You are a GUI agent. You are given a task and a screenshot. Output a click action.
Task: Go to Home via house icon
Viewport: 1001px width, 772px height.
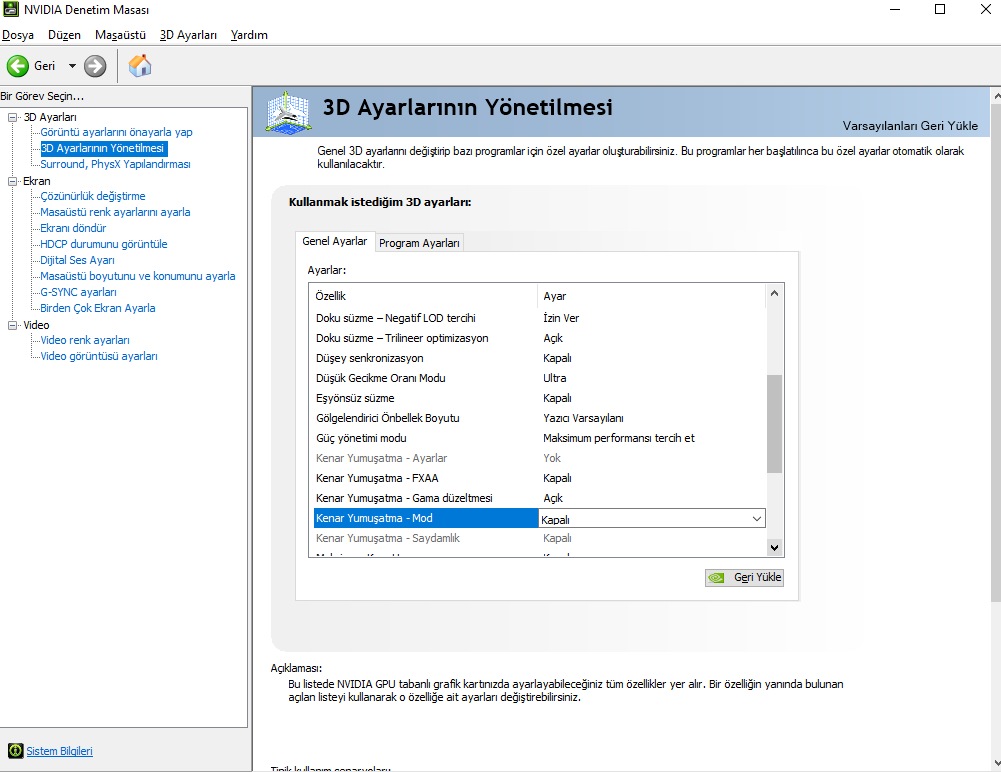140,66
